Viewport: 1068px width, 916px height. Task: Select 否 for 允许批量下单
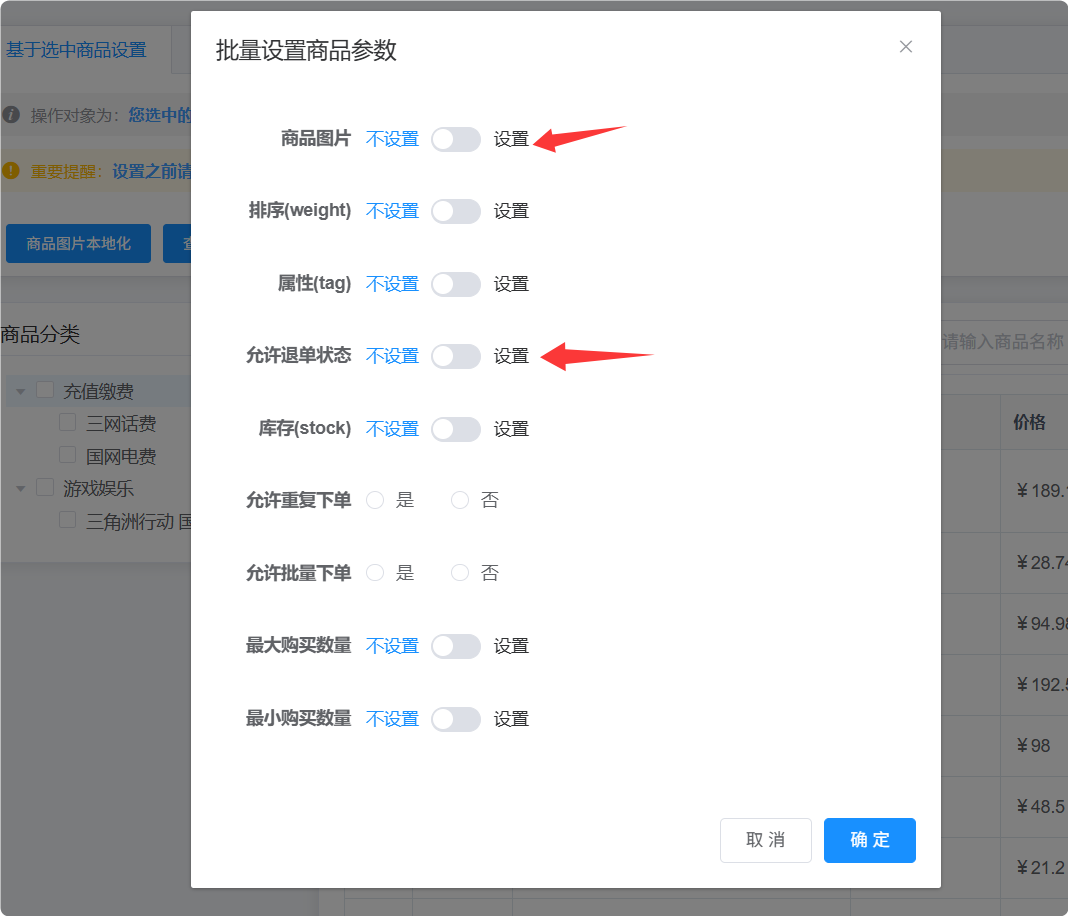pyautogui.click(x=459, y=572)
